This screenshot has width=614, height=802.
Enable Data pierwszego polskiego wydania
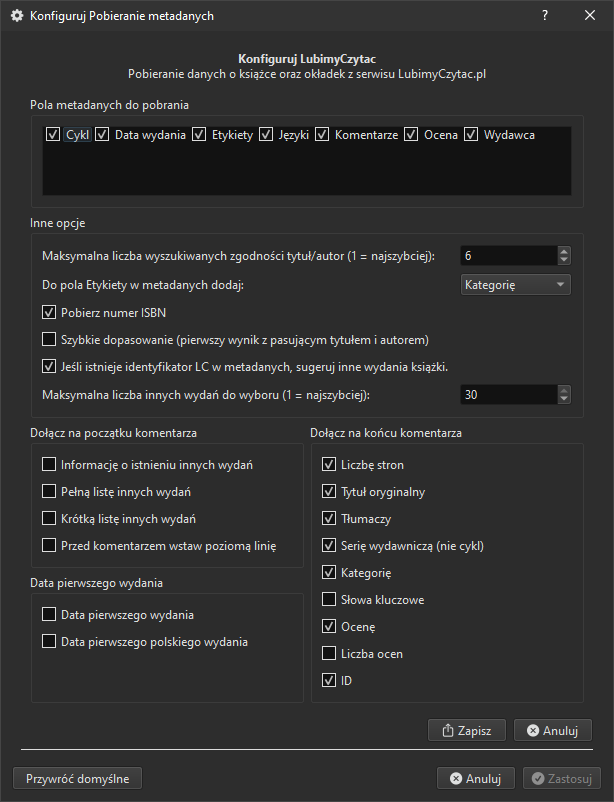(x=50, y=642)
